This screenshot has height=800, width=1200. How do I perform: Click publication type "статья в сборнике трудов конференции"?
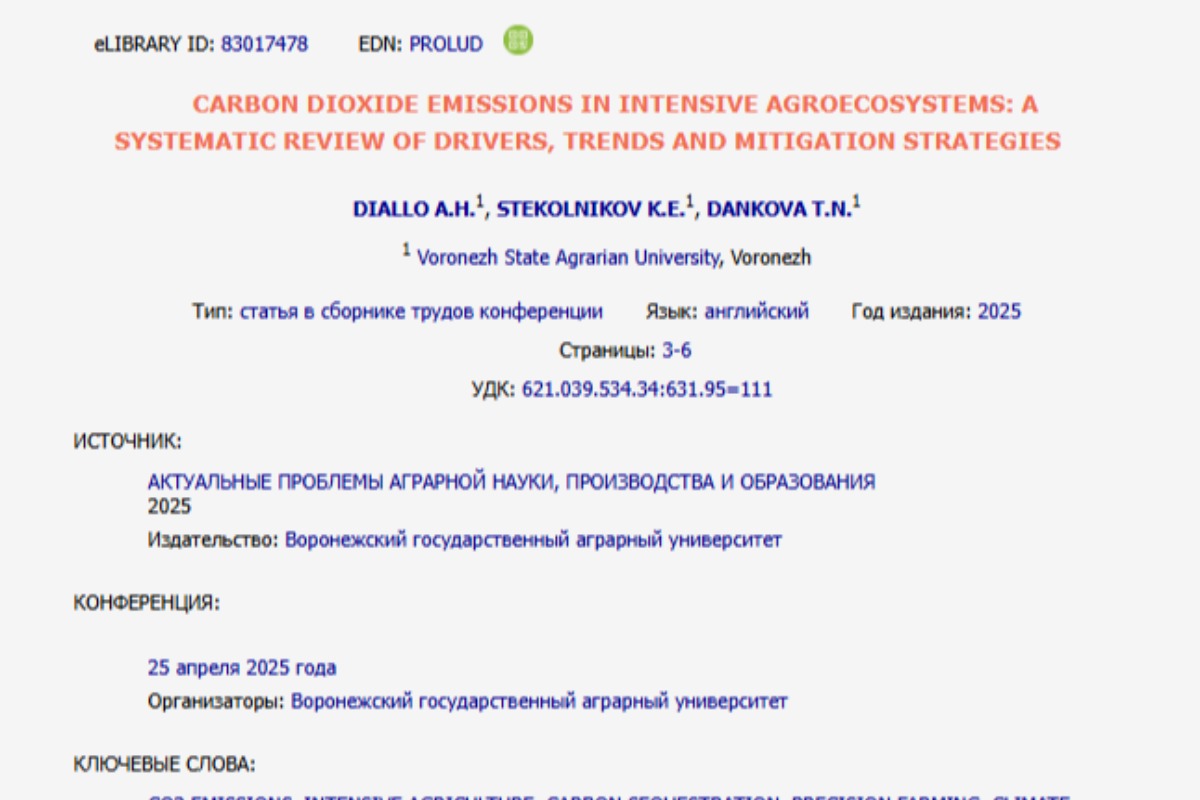point(421,311)
